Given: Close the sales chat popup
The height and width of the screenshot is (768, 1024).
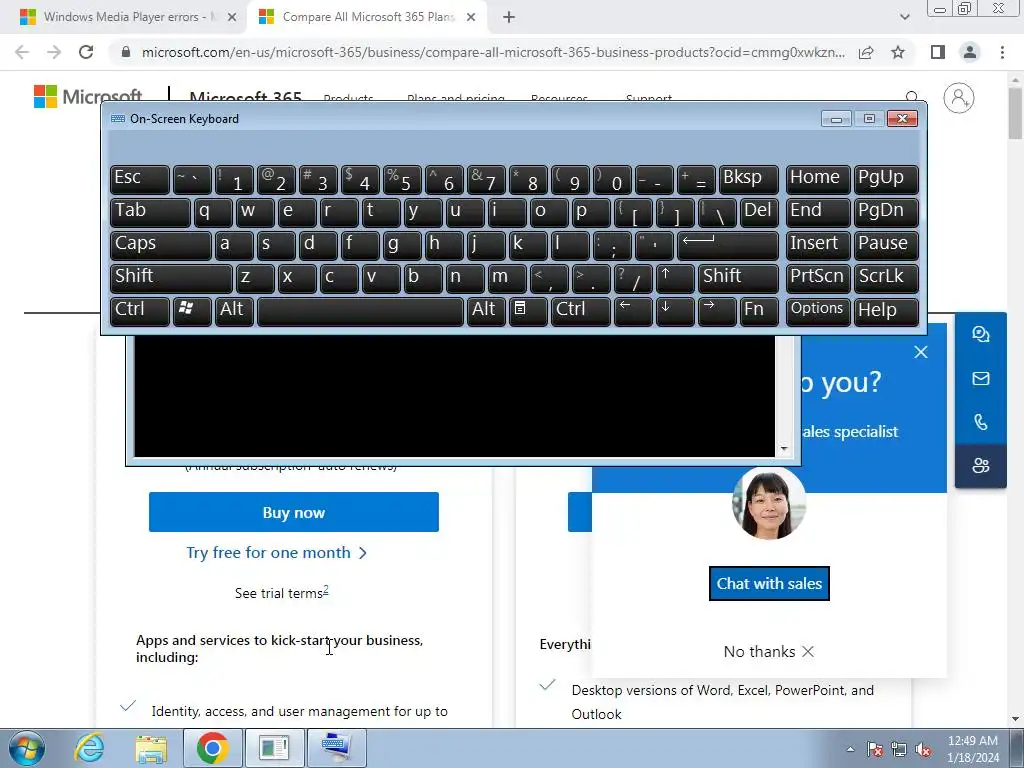Looking at the screenshot, I should pyautogui.click(x=921, y=352).
